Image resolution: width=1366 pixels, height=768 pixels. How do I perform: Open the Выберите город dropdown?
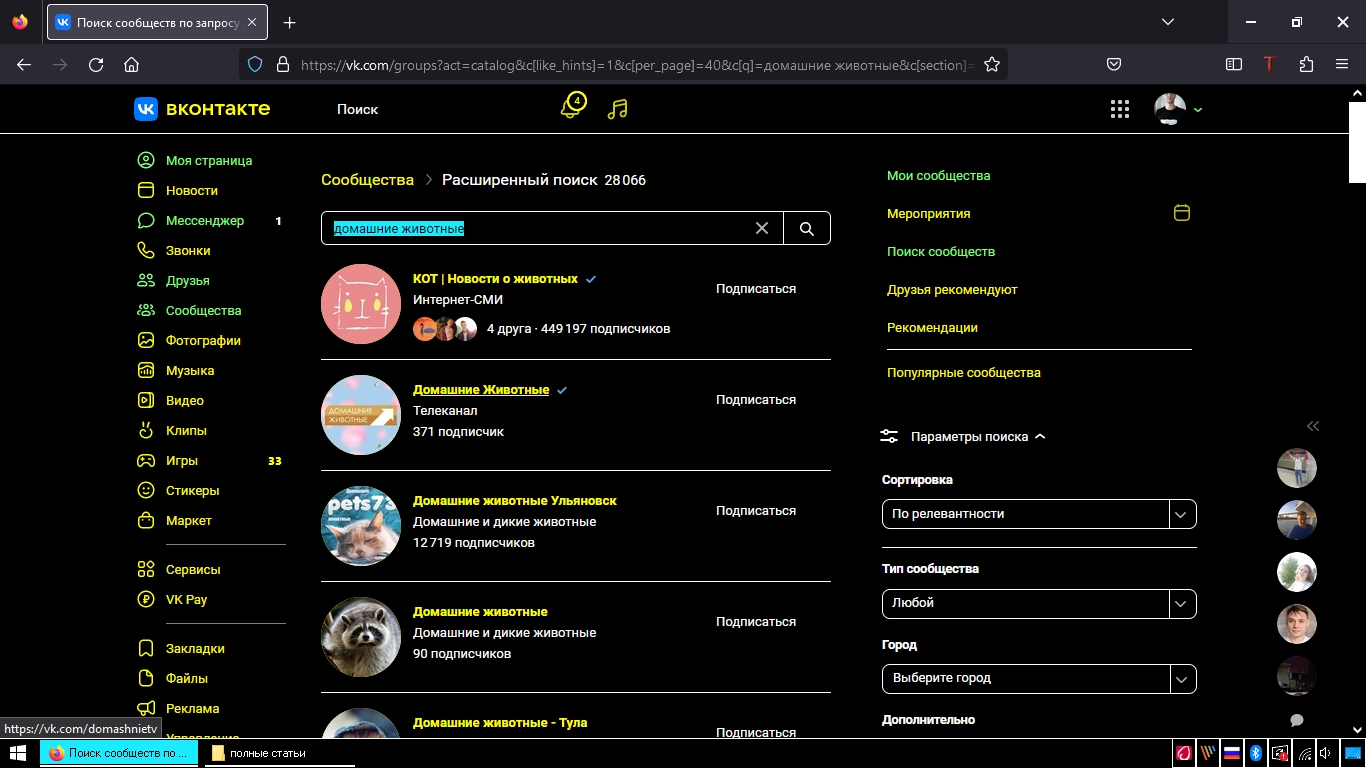click(1039, 678)
